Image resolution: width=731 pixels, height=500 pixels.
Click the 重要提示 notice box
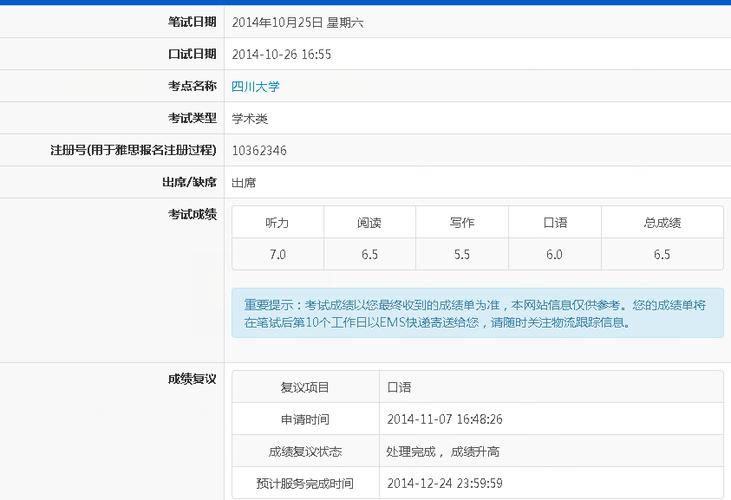point(477,313)
